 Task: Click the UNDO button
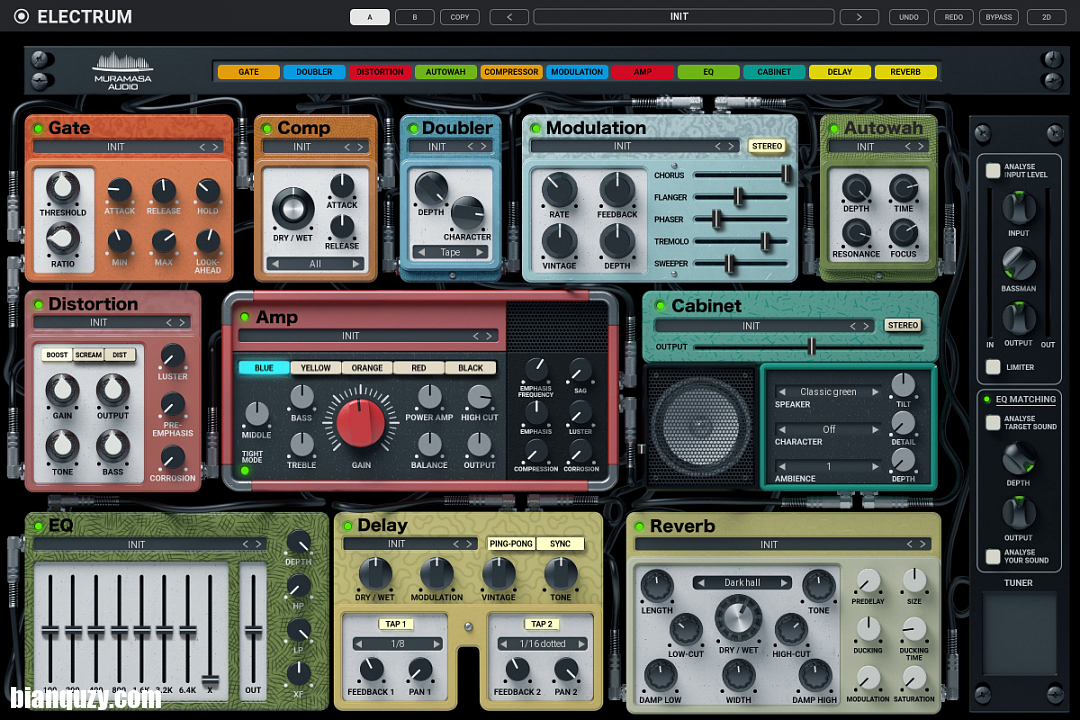click(x=908, y=17)
